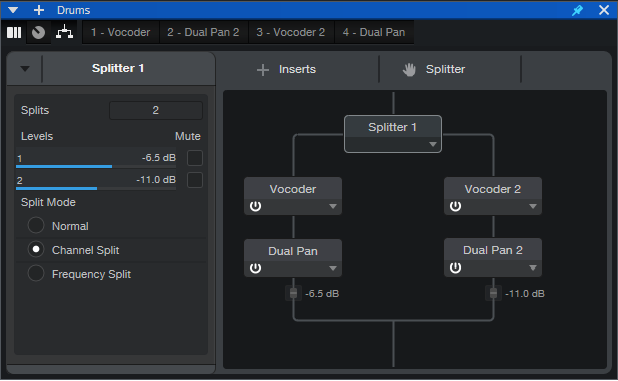Open the Vocoder node dropdown arrow
This screenshot has width=618, height=381.
pyautogui.click(x=333, y=206)
